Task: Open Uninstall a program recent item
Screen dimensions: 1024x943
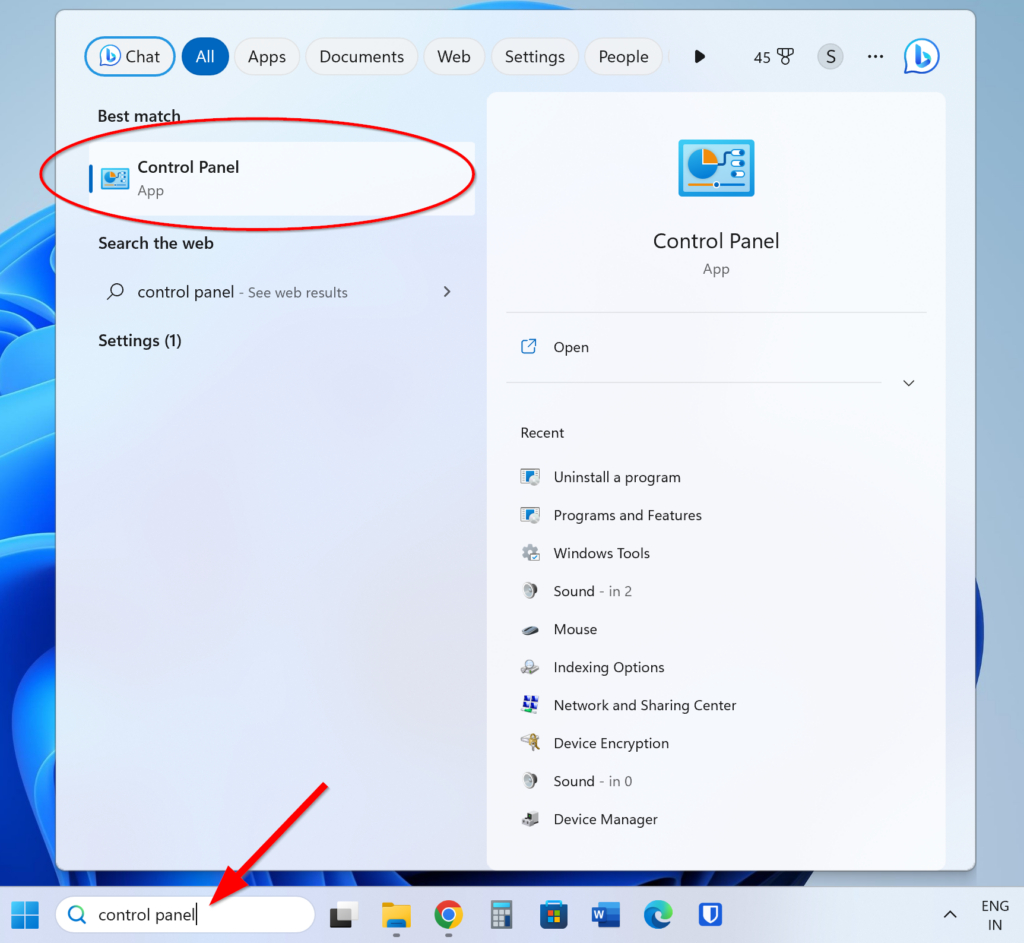Action: pos(716,477)
